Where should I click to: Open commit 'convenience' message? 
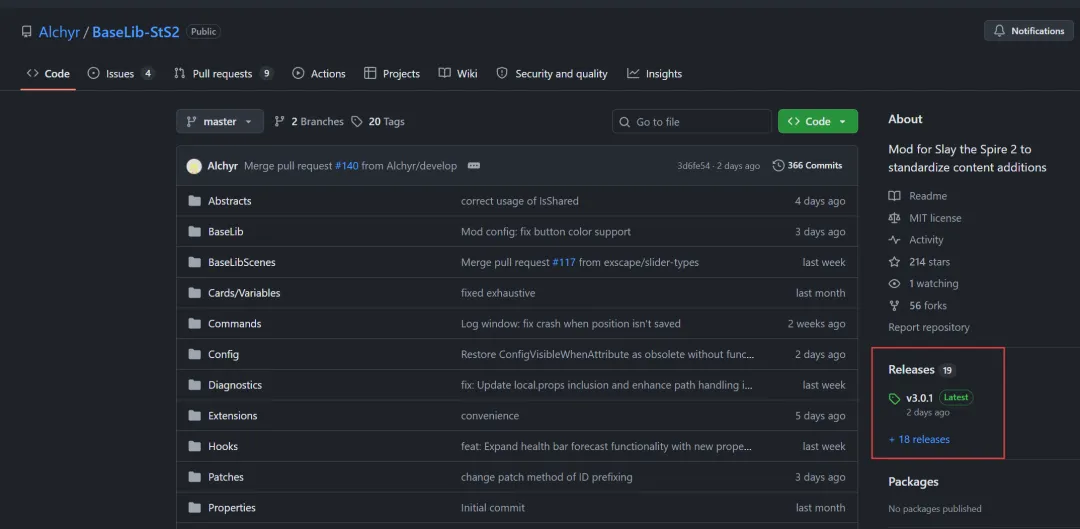pos(490,415)
